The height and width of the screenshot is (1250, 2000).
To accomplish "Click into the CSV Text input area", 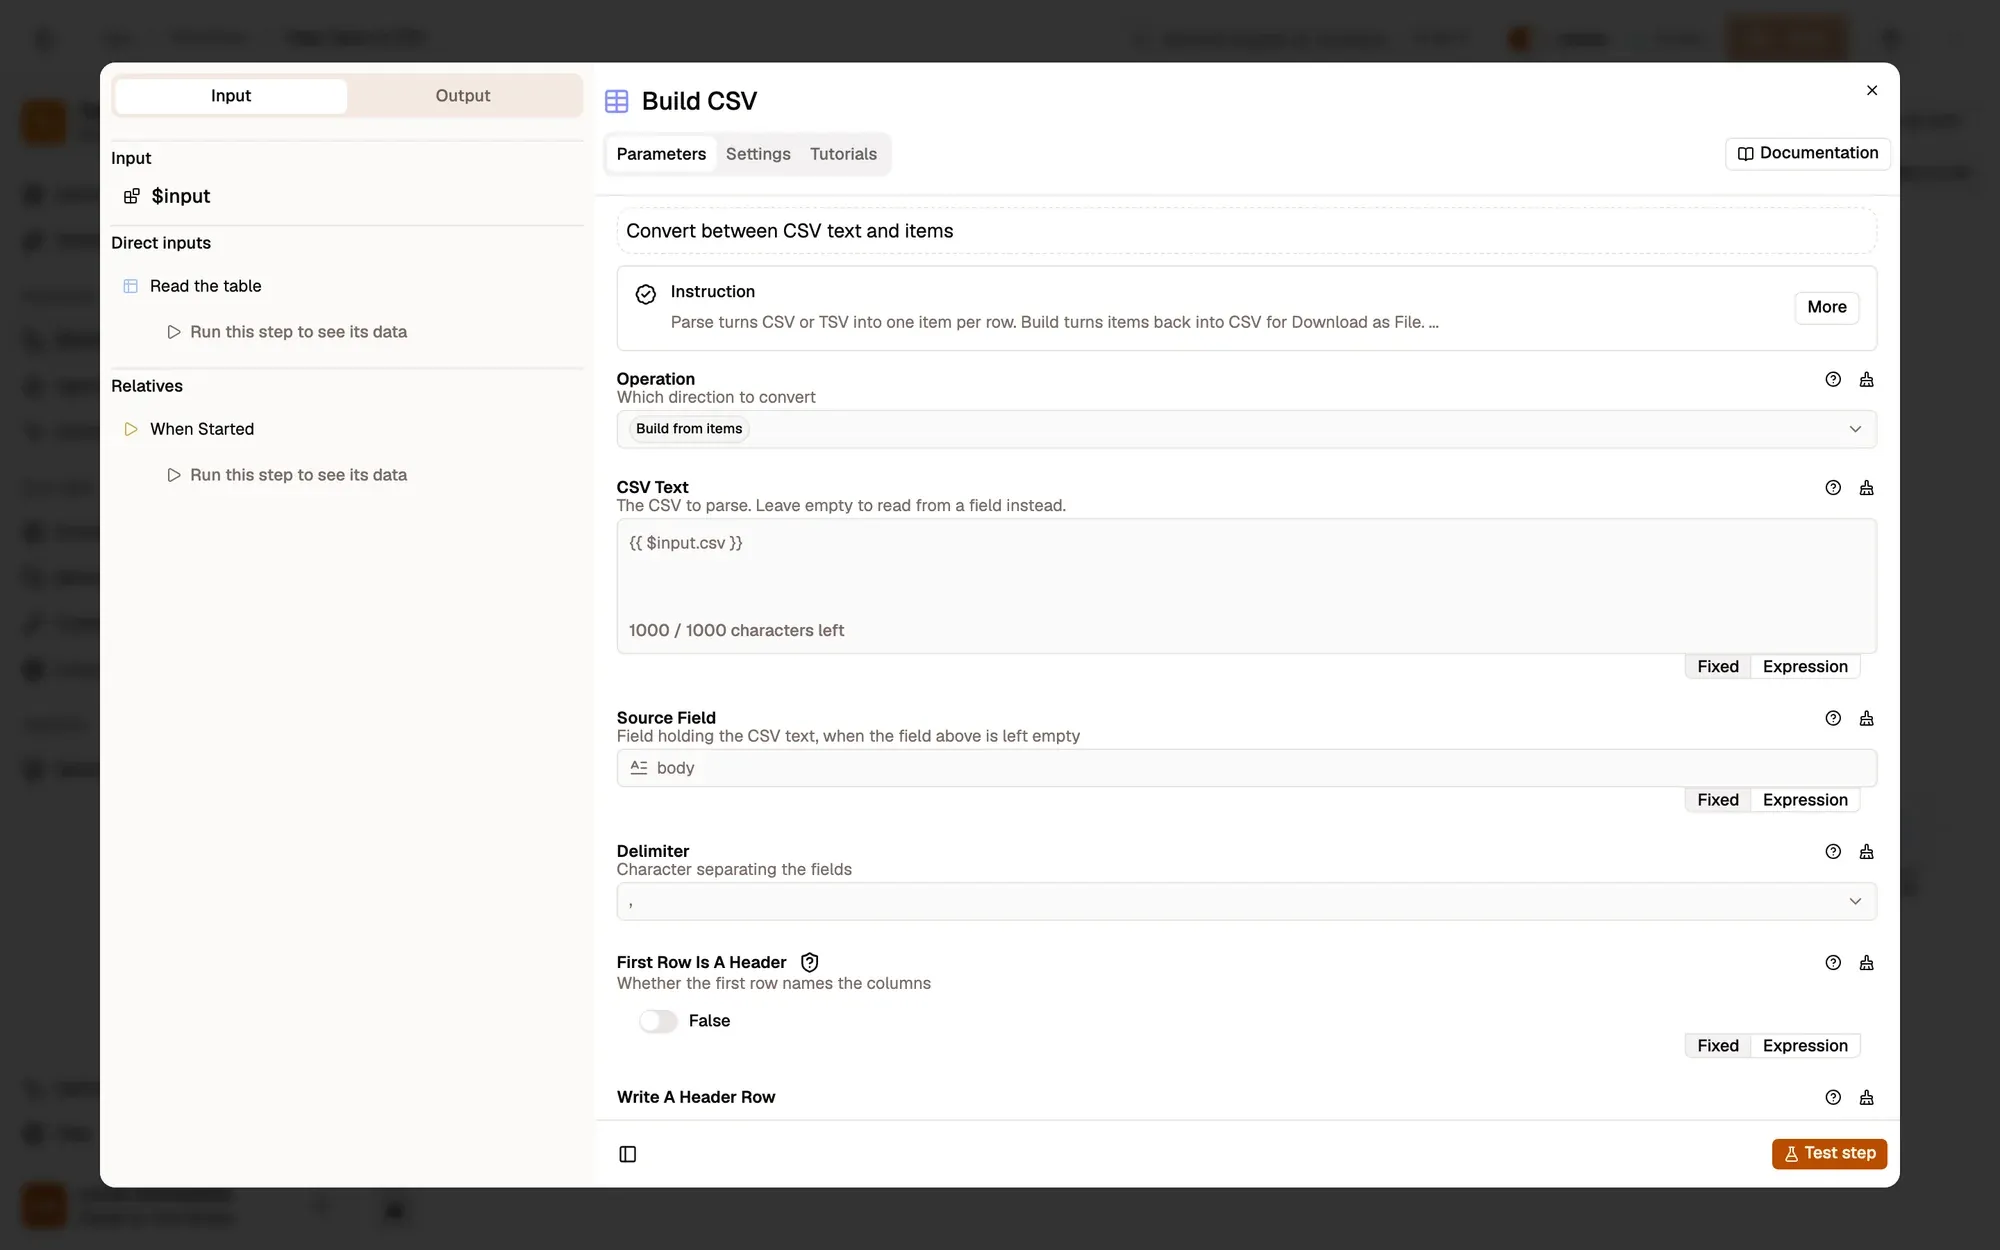I will coord(1246,586).
